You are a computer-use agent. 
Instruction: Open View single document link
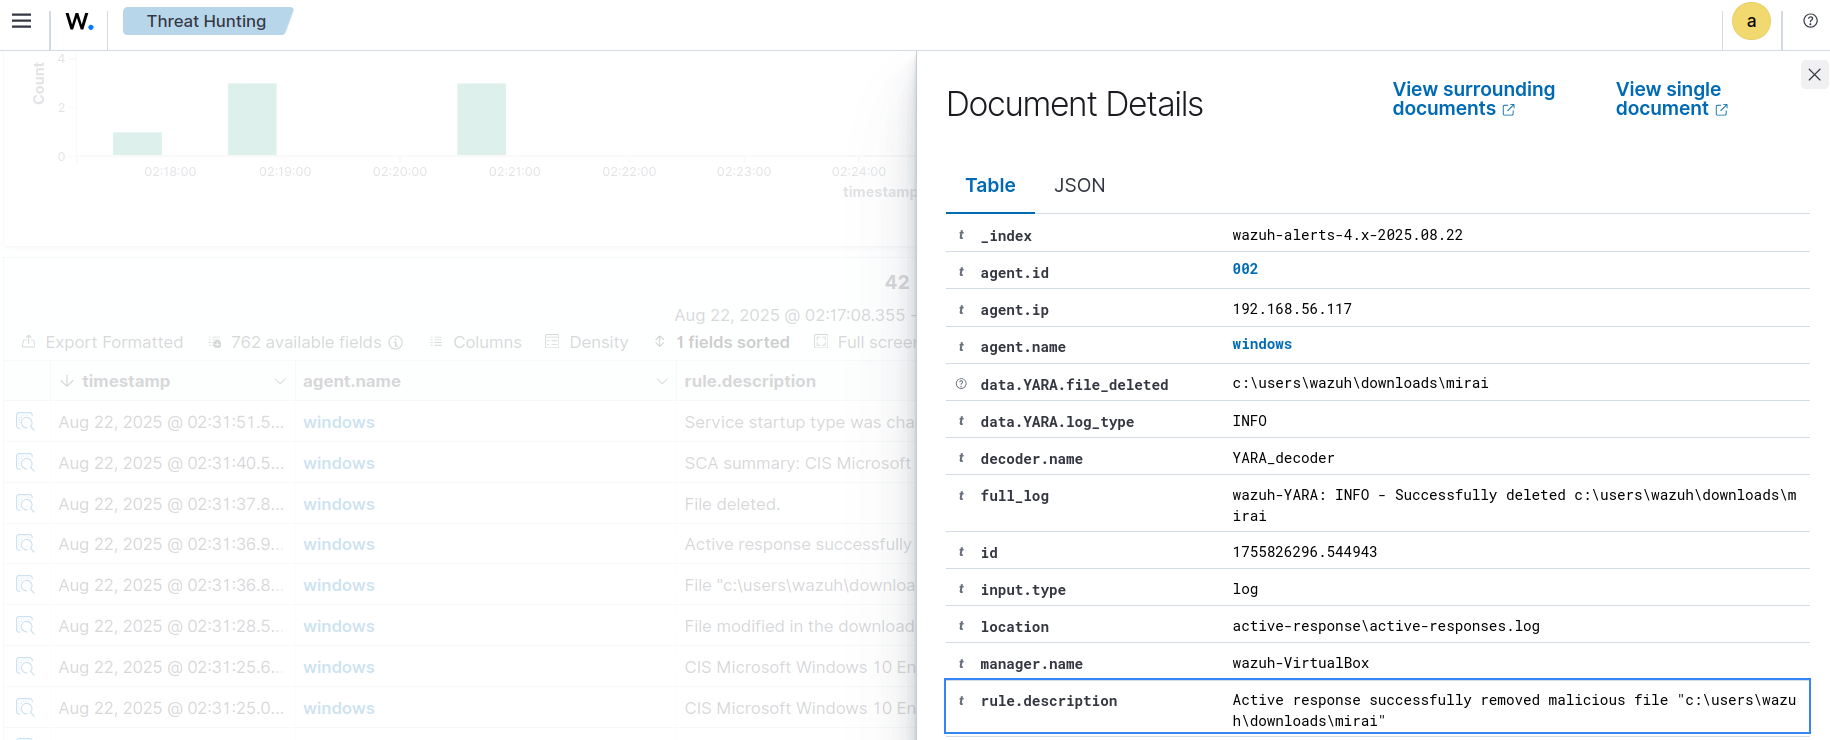(x=1670, y=99)
